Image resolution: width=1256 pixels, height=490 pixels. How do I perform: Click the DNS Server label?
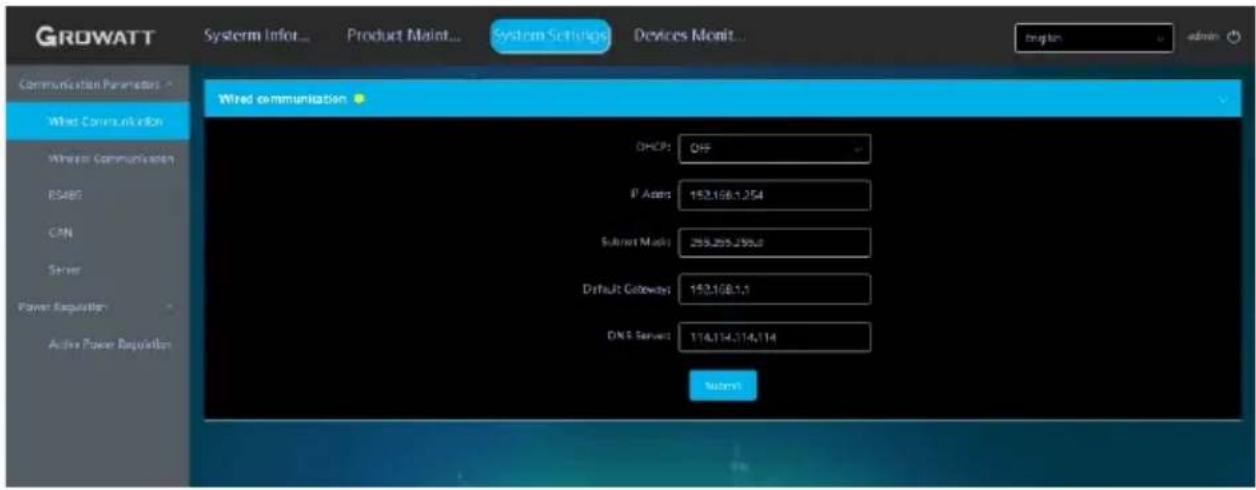point(640,337)
